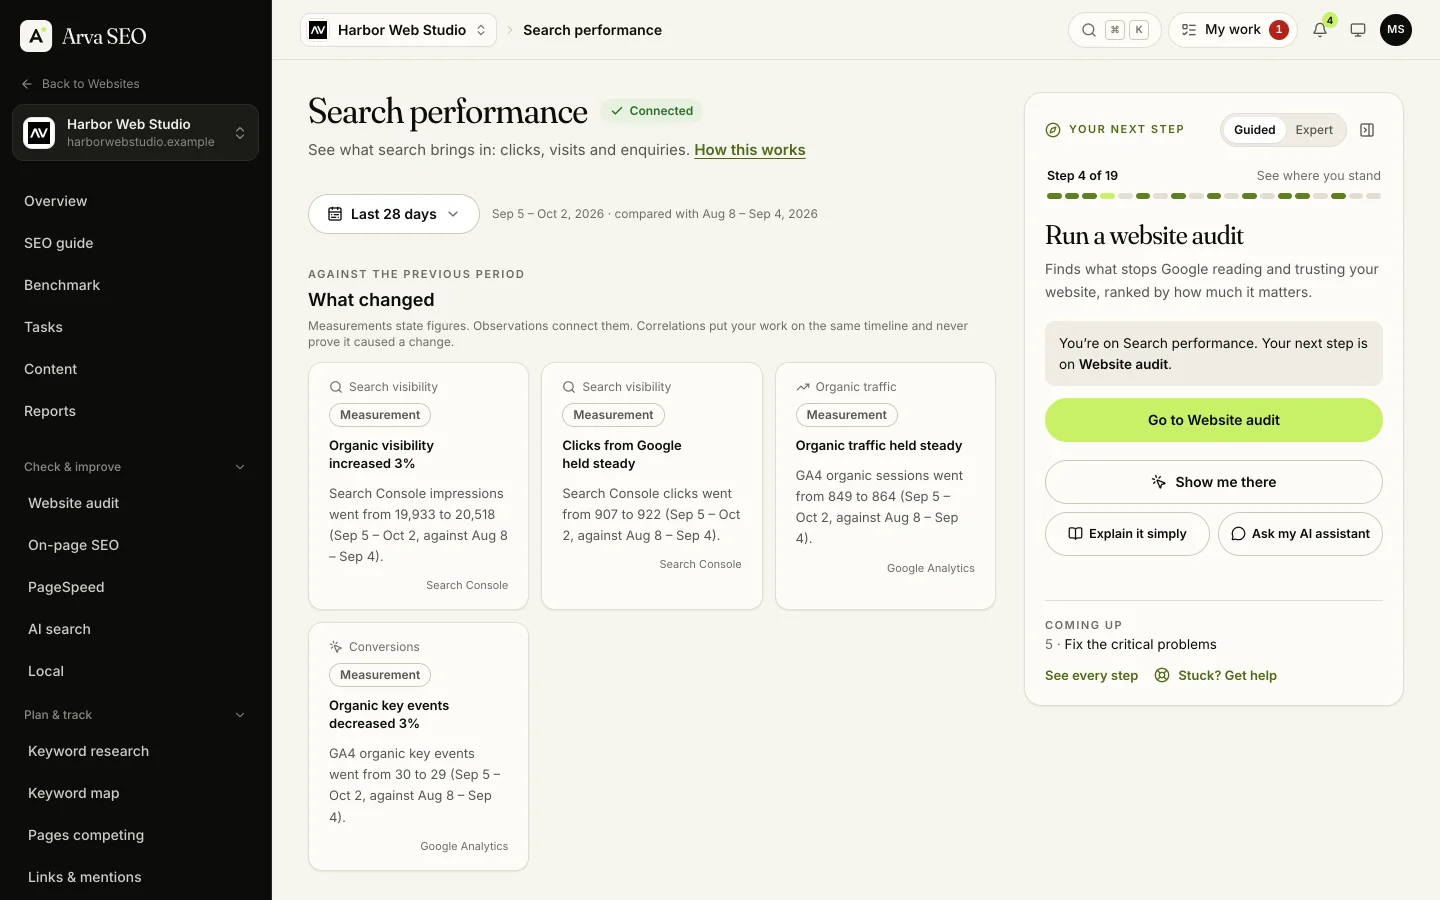Expand the sidebar website selector chevrons

click(240, 133)
